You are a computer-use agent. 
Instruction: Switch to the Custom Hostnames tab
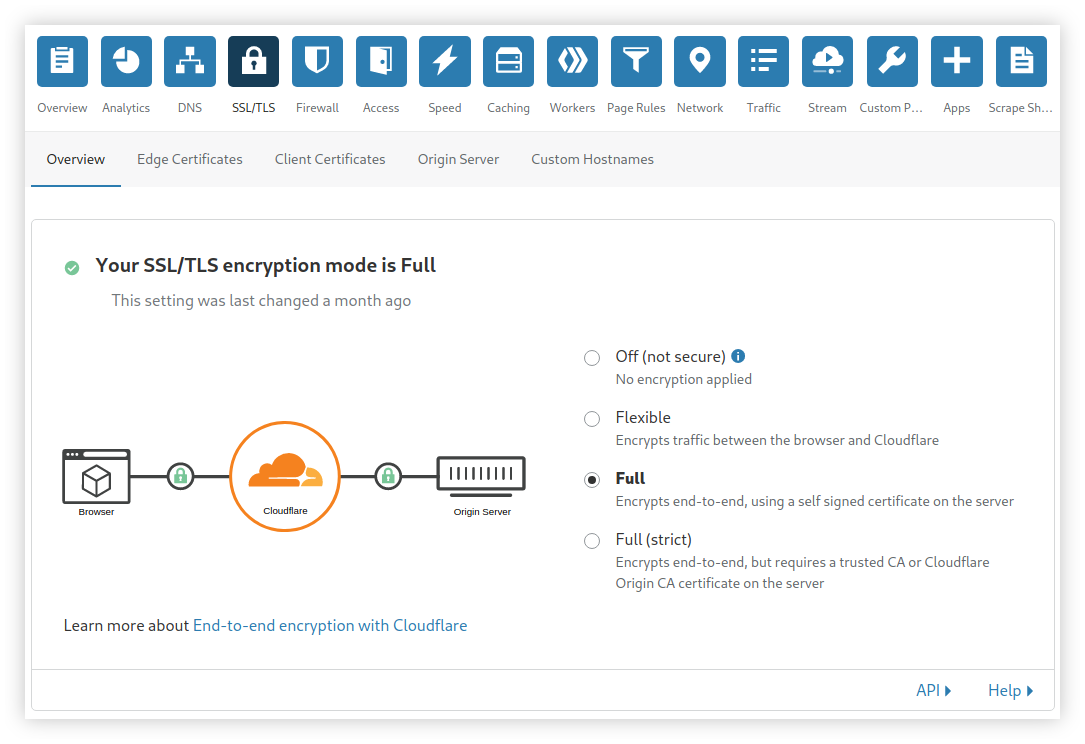[x=592, y=159]
